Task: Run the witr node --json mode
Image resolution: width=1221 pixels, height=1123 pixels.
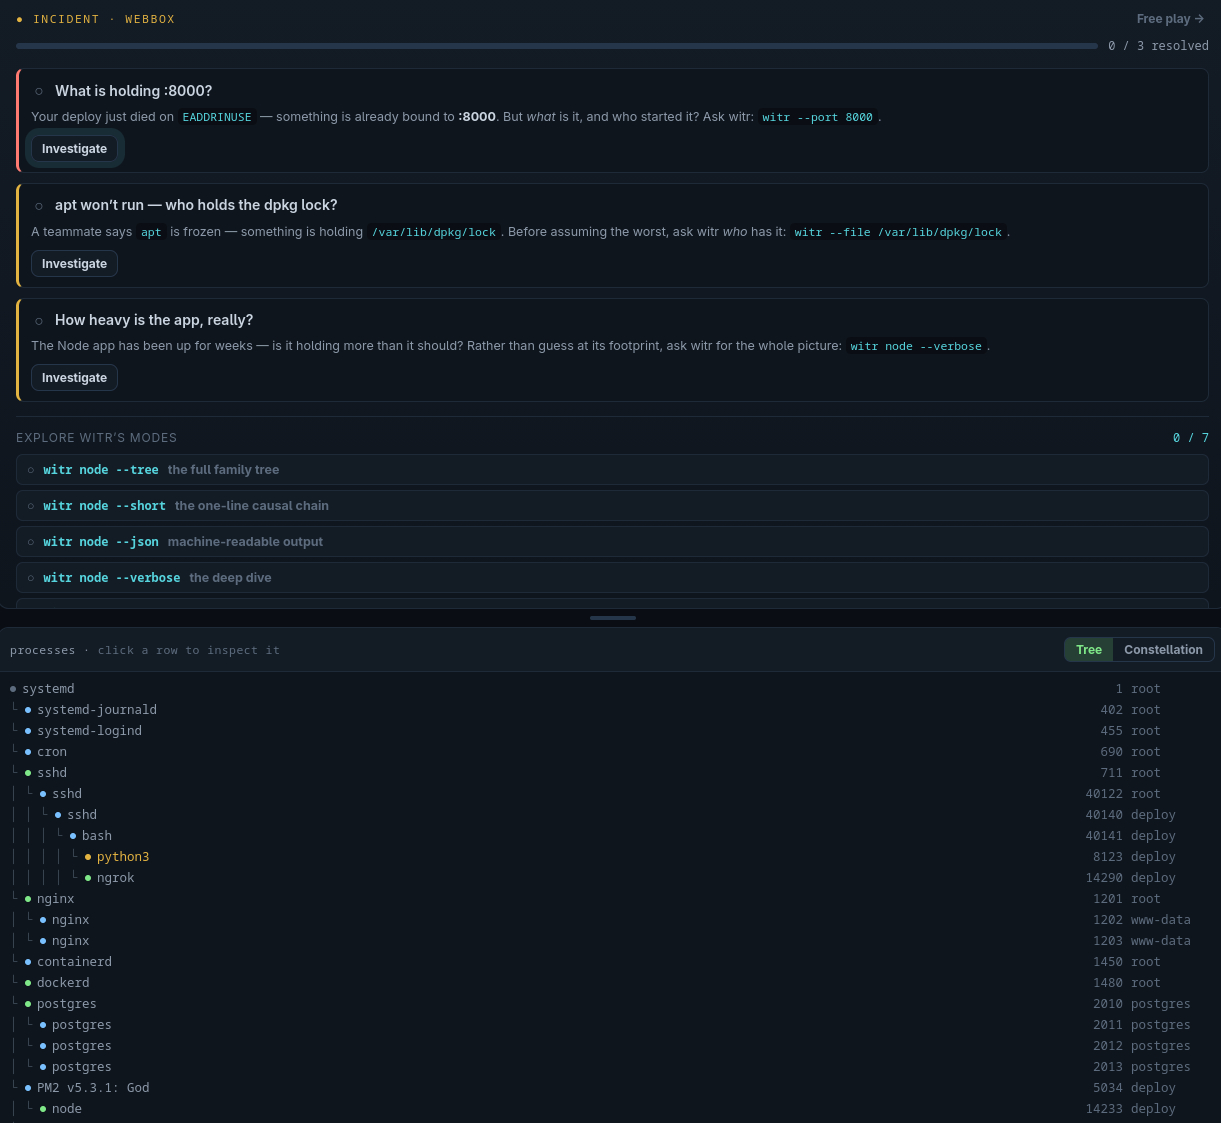Action: (612, 542)
